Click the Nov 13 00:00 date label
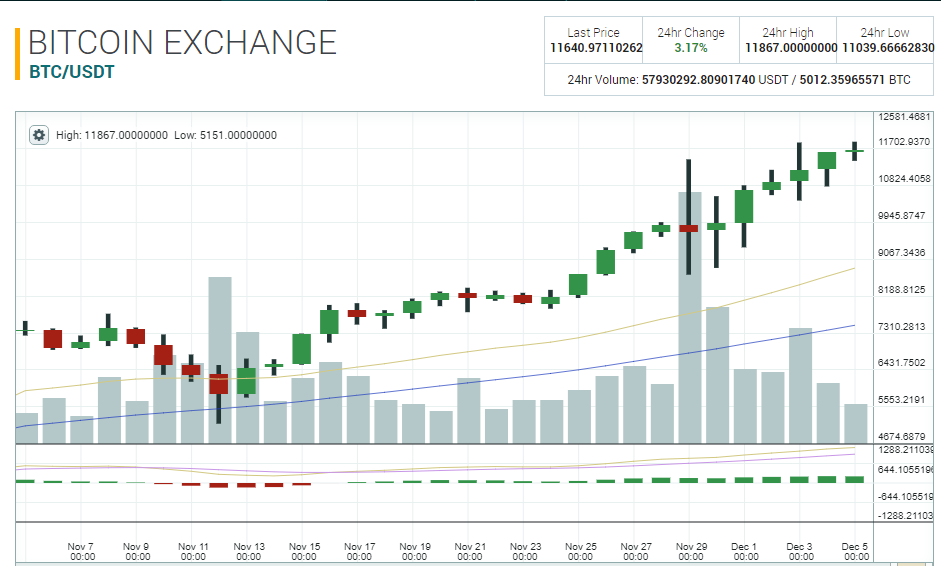The width and height of the screenshot is (941, 566). (248, 552)
